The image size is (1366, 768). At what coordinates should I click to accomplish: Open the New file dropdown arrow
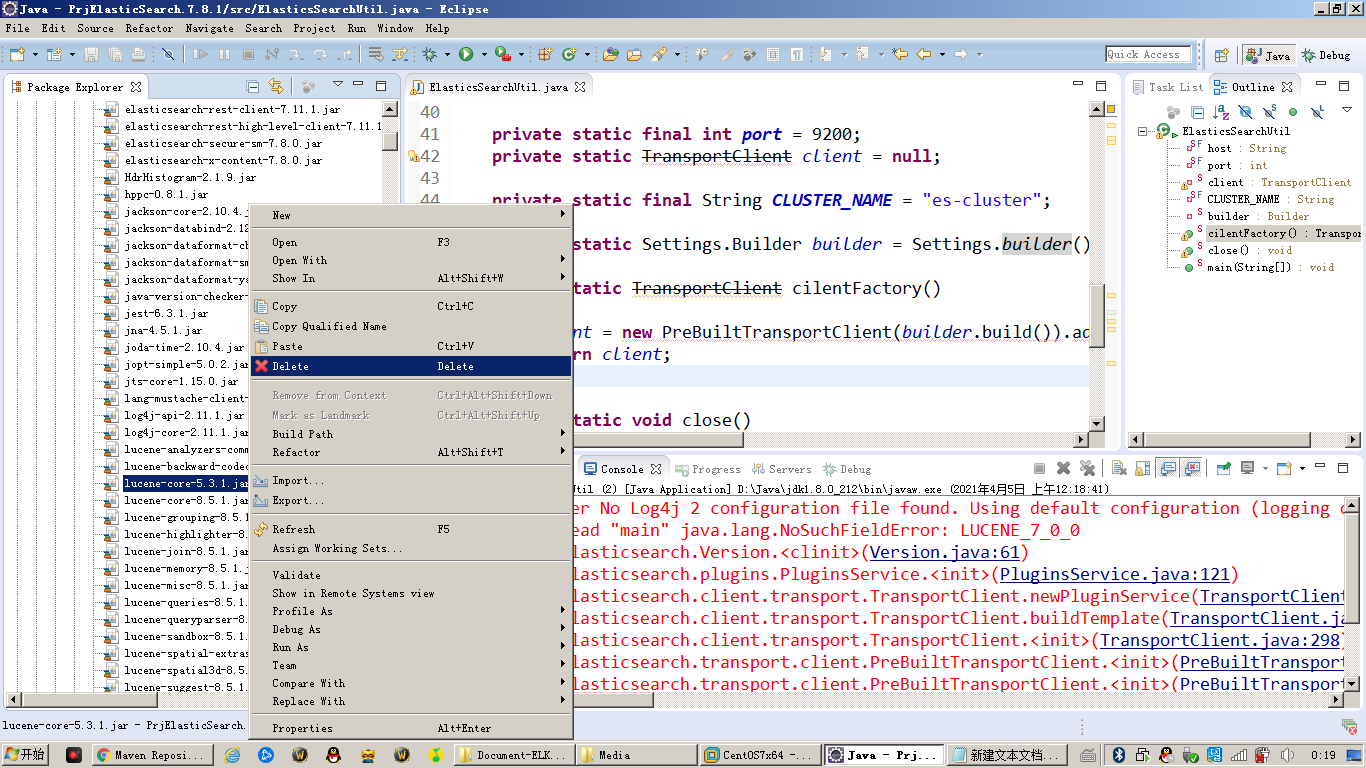point(35,54)
